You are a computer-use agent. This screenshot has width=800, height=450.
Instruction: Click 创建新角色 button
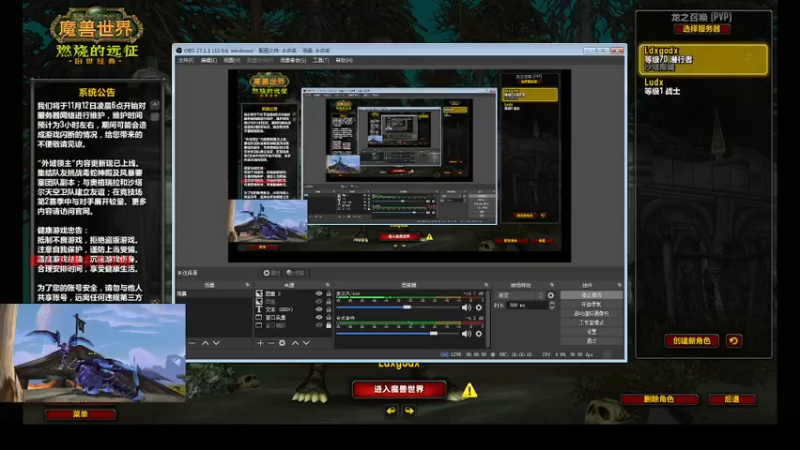(x=692, y=341)
